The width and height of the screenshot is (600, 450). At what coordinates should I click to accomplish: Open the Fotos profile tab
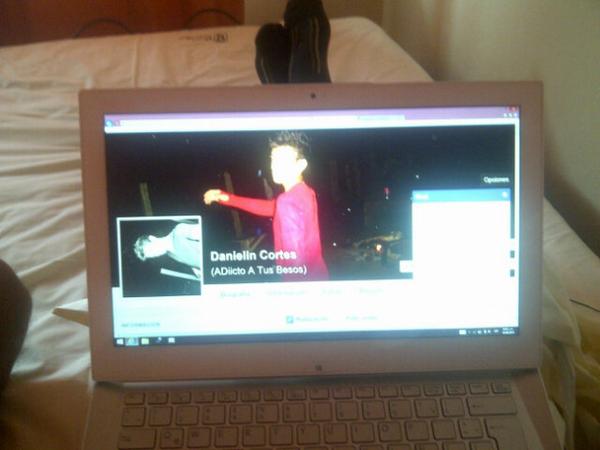pos(331,292)
